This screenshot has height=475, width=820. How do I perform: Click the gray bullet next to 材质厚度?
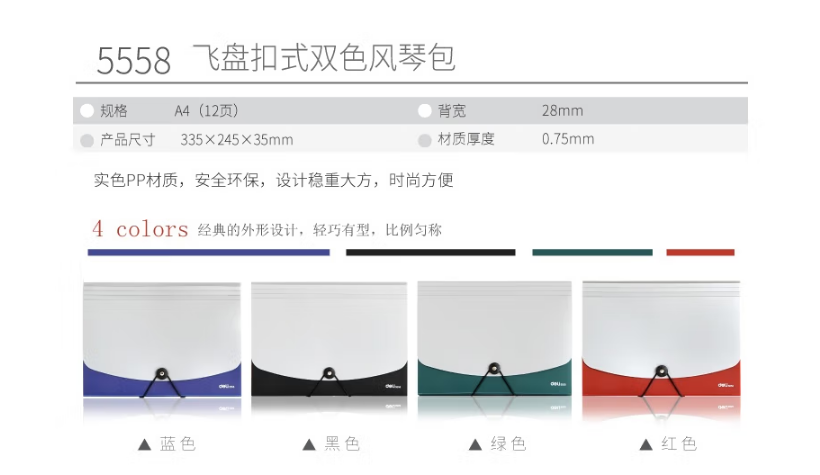click(x=425, y=140)
